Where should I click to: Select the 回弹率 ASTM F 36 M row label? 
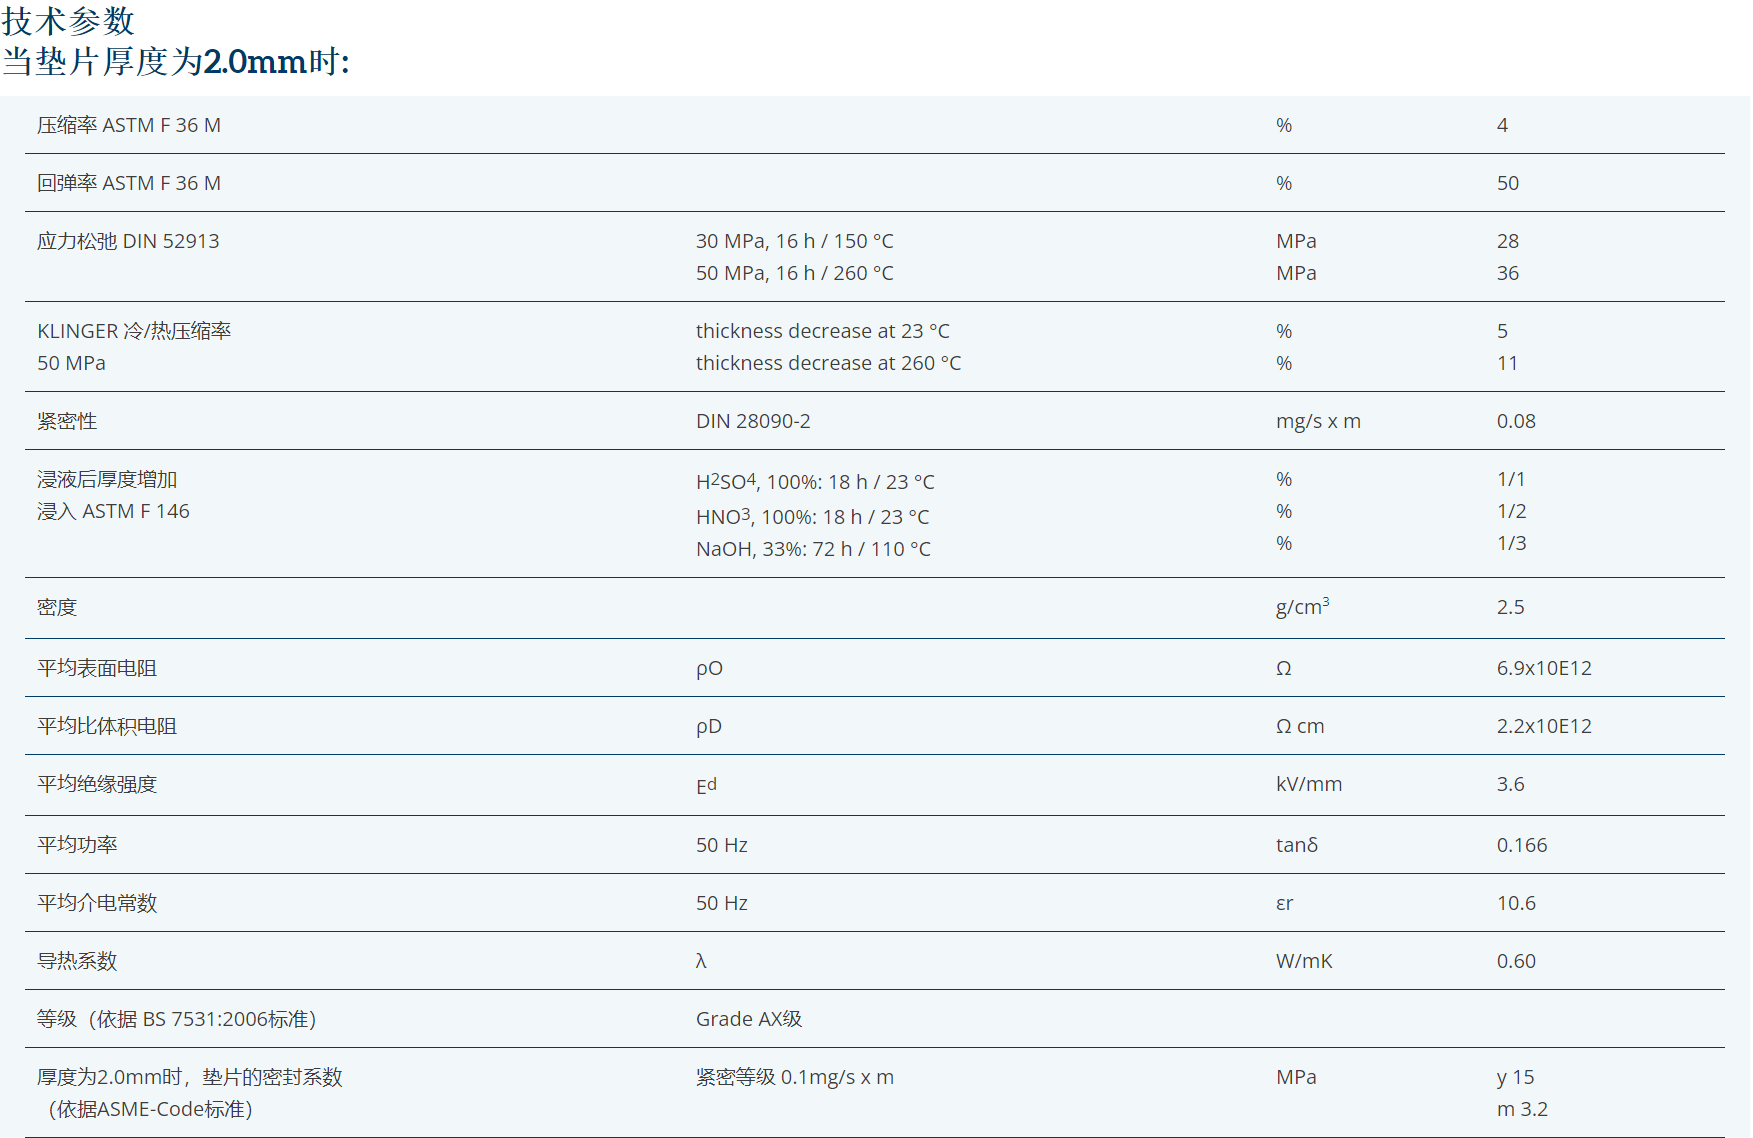[x=129, y=183]
